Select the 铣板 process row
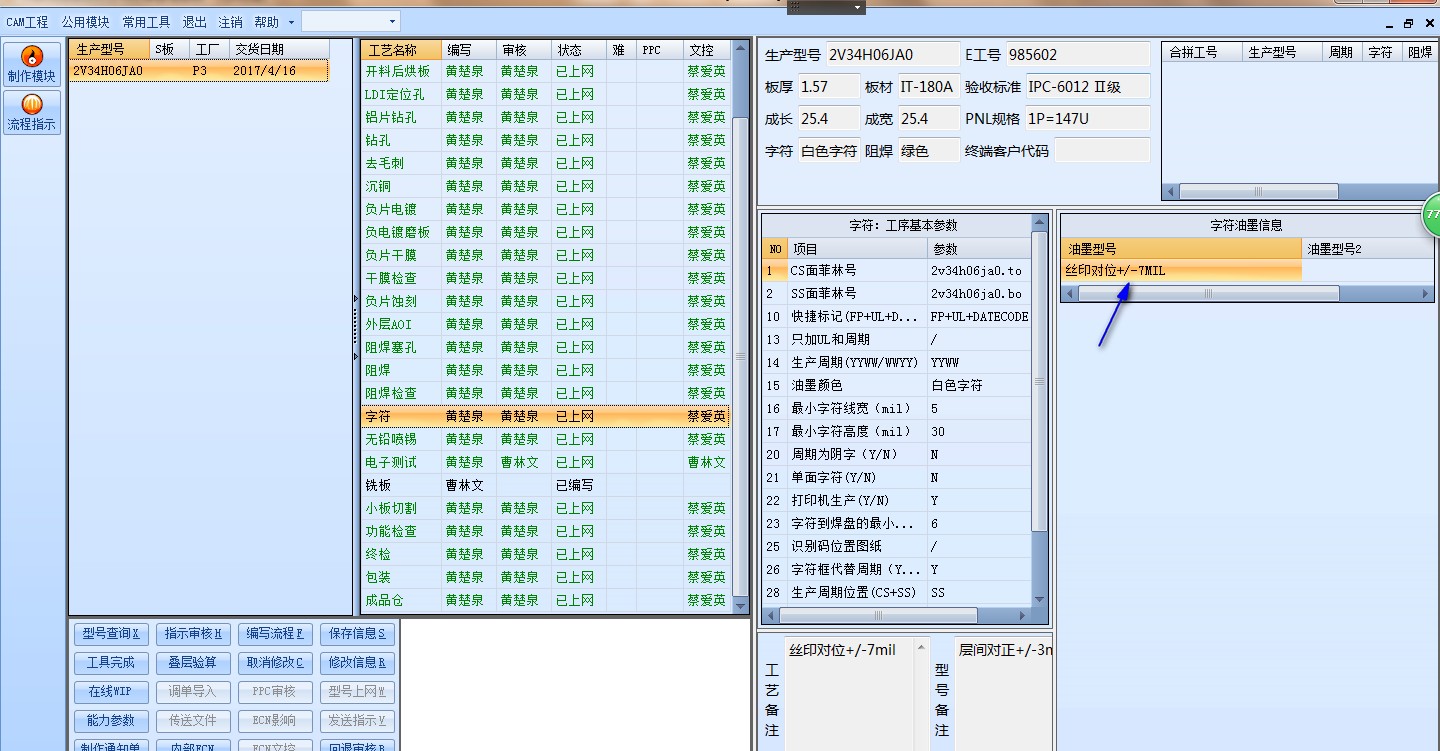The image size is (1440, 751). tap(546, 485)
